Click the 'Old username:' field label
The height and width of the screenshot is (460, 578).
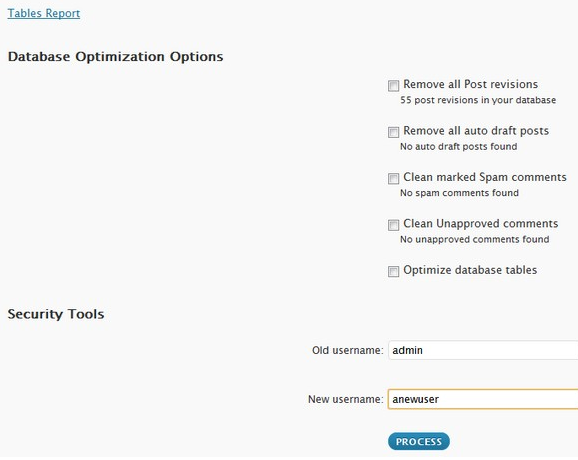[348, 350]
